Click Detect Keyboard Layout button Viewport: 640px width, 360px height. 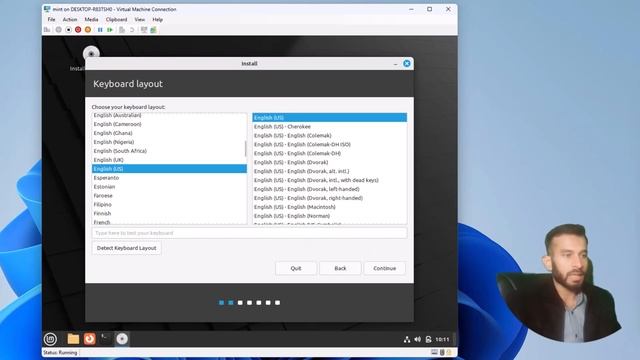(127, 248)
